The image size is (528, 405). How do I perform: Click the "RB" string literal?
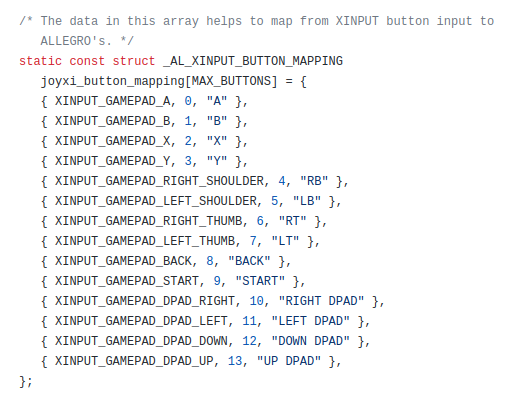click(x=314, y=181)
